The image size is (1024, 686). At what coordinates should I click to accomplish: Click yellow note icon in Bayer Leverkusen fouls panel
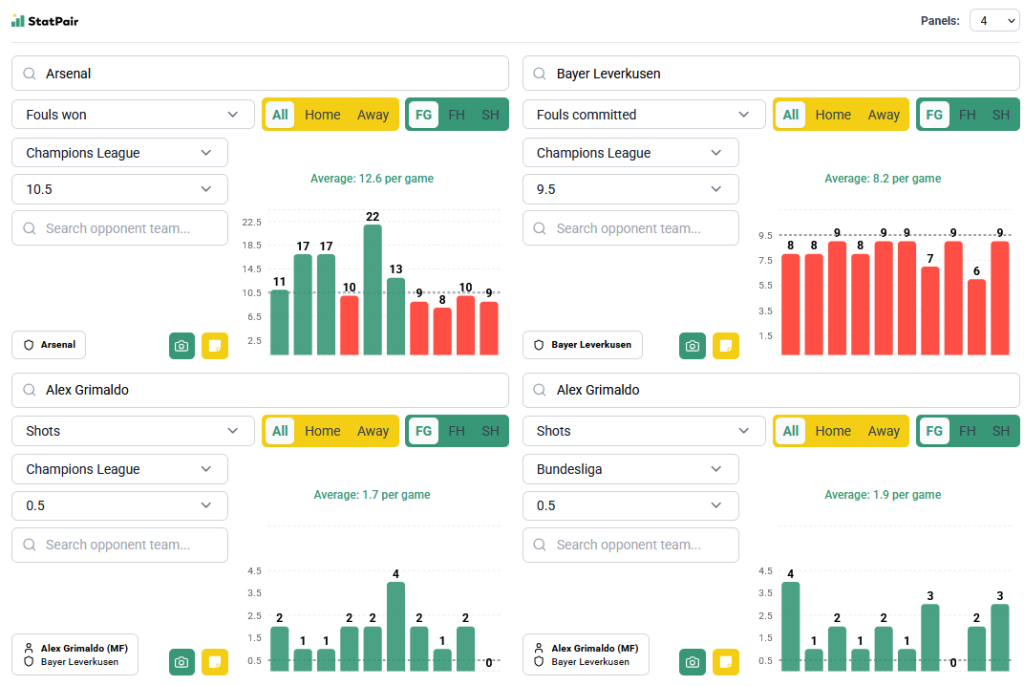(725, 346)
